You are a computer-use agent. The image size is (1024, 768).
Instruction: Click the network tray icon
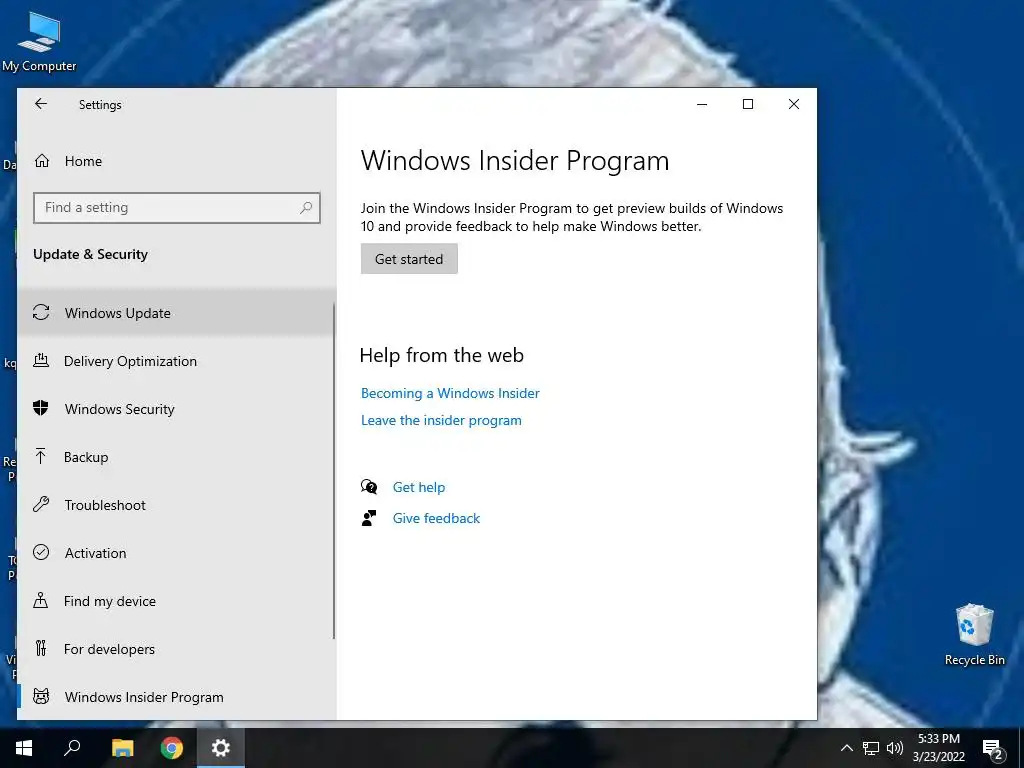[871, 748]
